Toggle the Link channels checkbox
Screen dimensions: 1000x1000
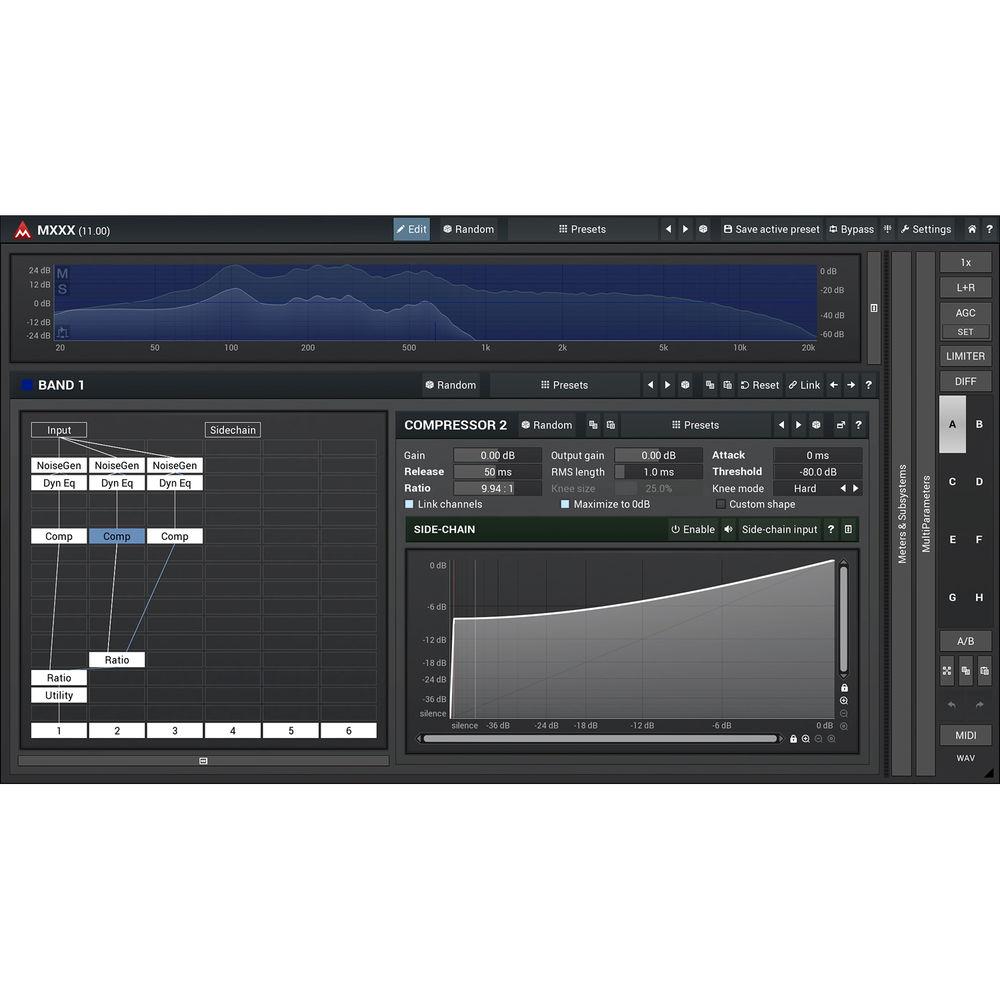[x=410, y=505]
